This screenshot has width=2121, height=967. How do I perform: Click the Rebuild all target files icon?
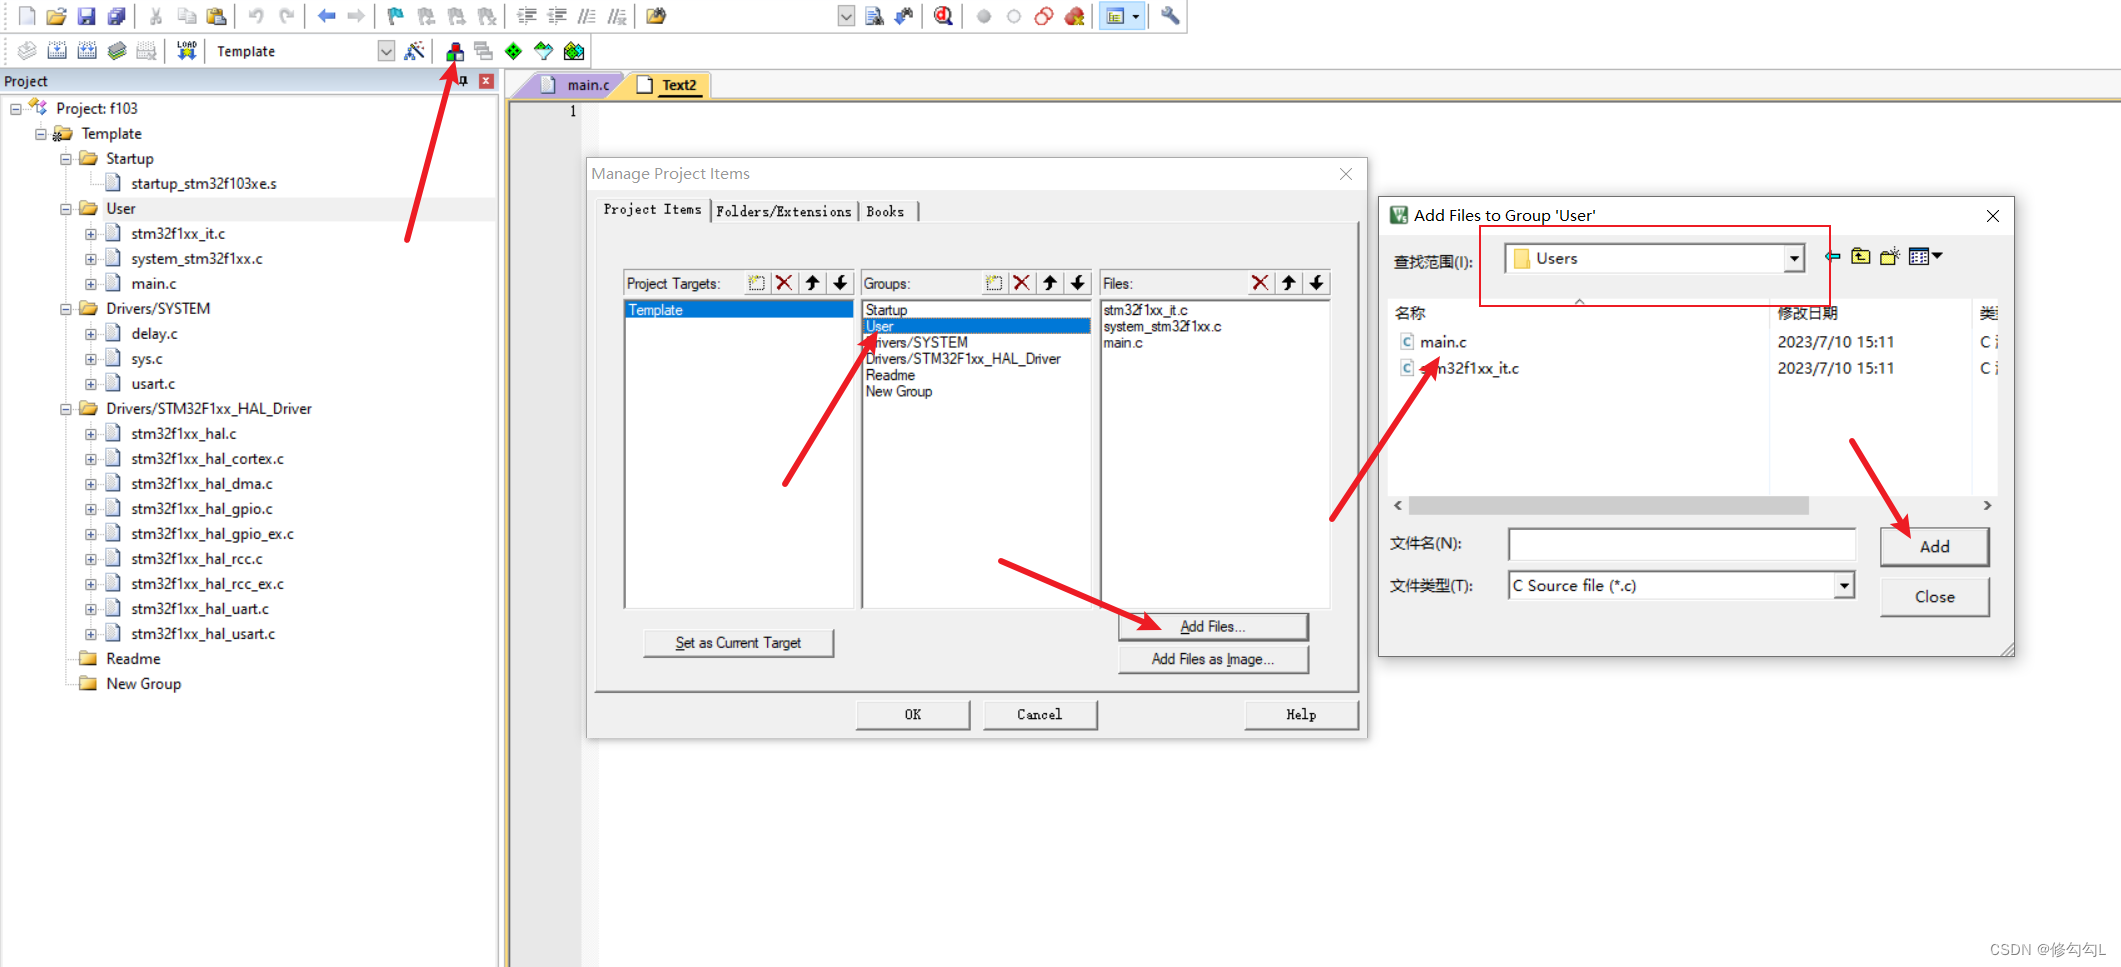click(x=87, y=51)
